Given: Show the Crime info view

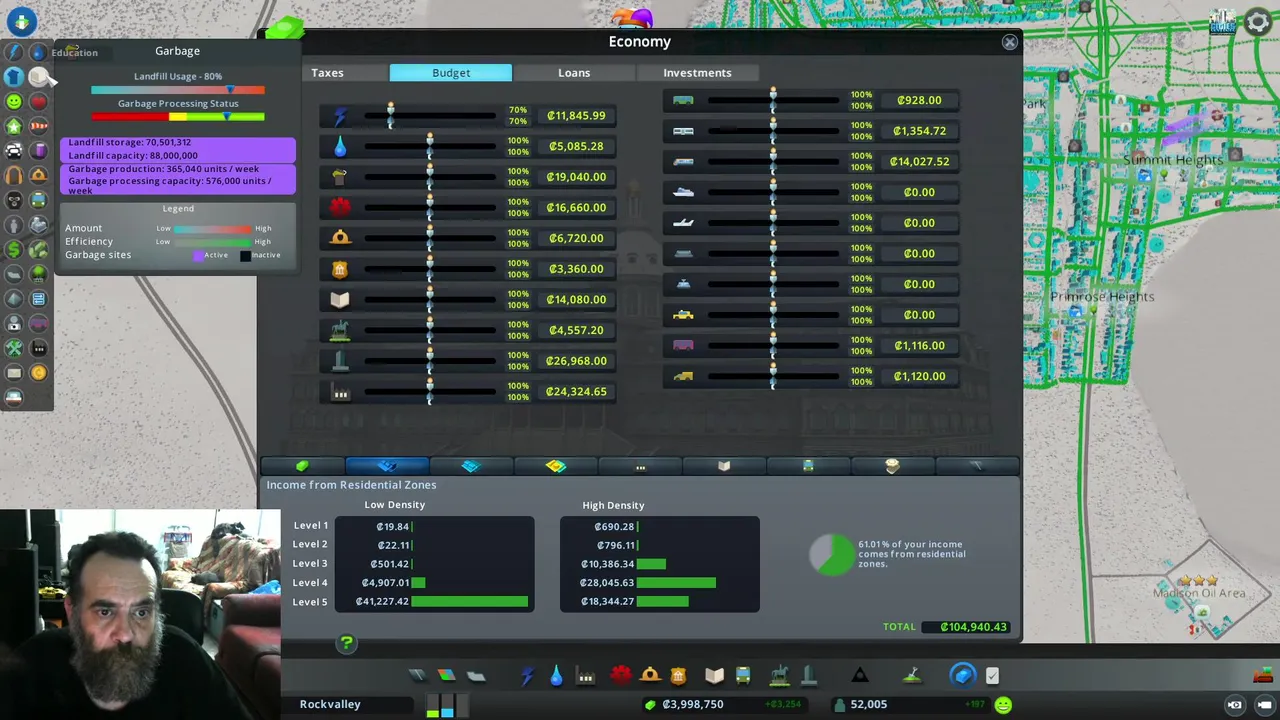Looking at the screenshot, I should point(14,200).
